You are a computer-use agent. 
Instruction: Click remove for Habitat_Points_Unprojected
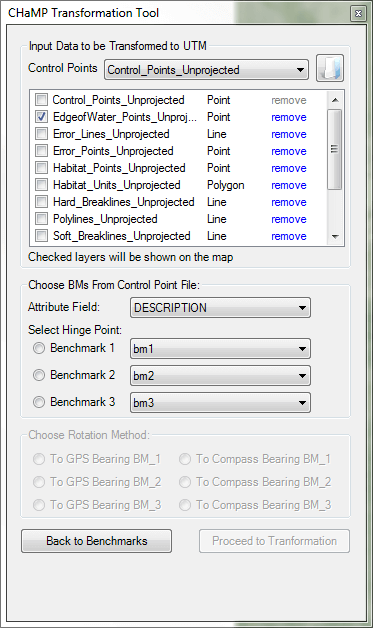pos(288,168)
